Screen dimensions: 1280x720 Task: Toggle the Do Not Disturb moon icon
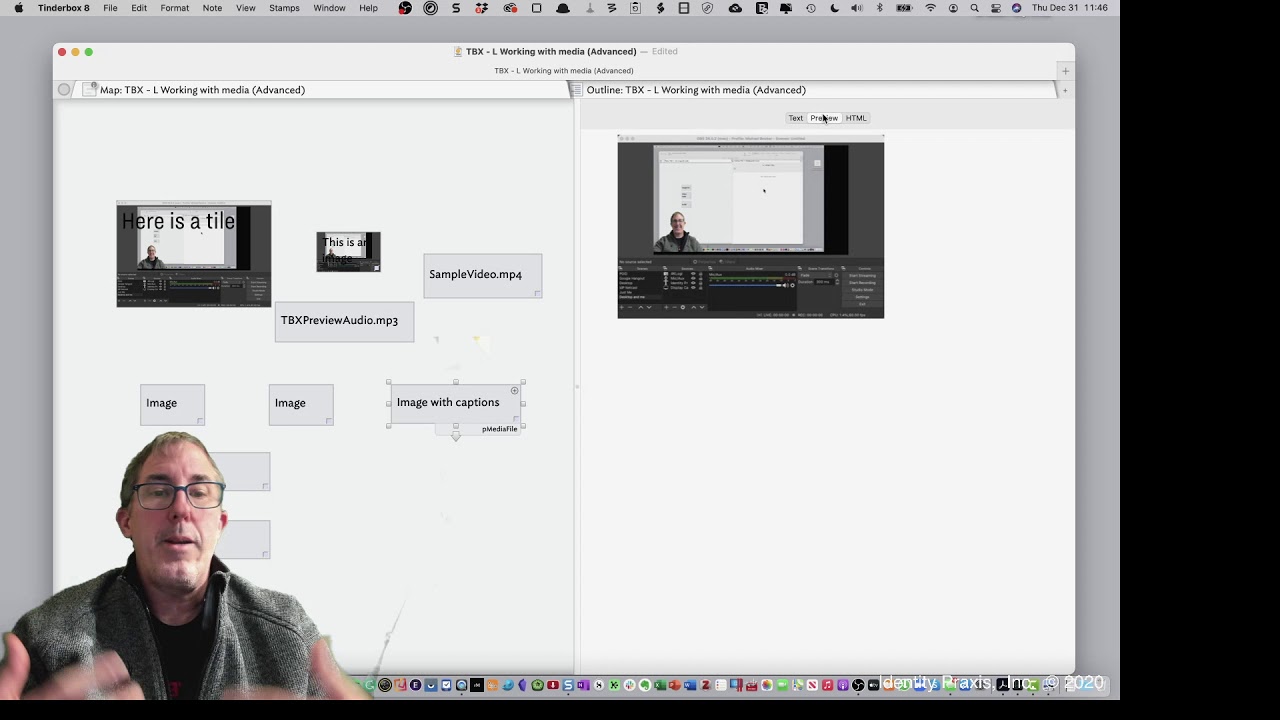point(835,8)
